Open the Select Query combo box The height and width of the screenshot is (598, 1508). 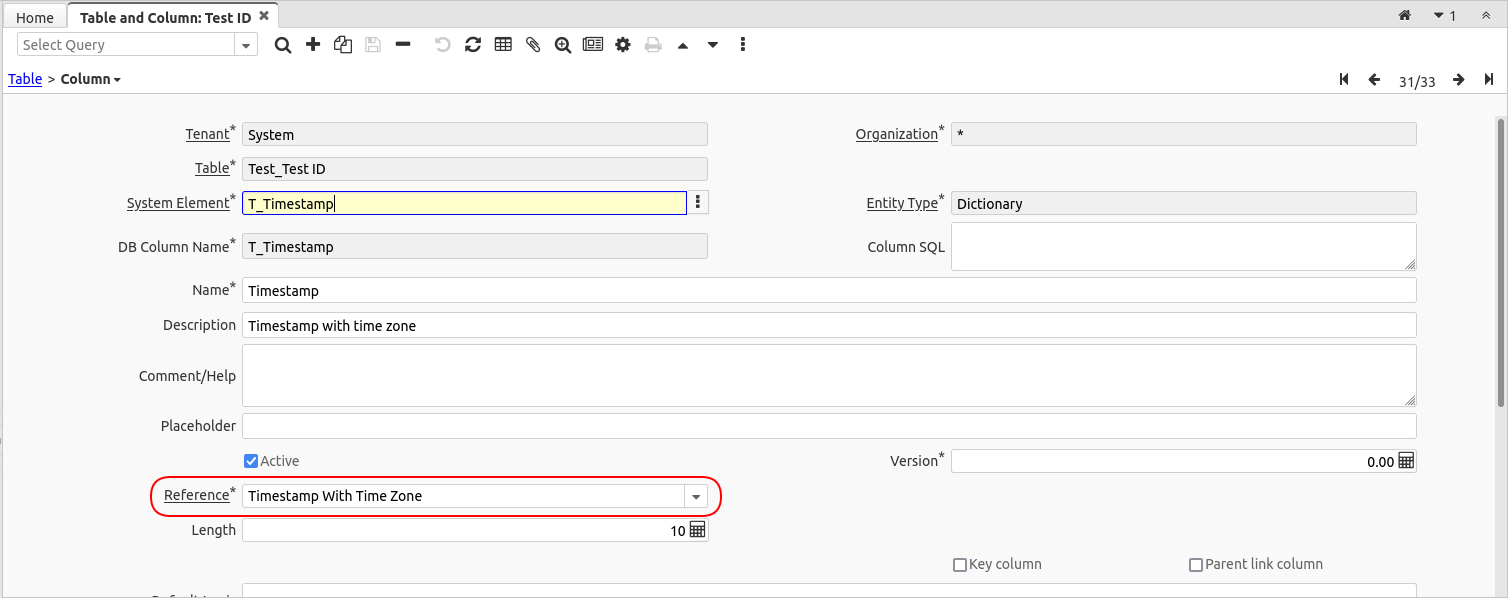pyautogui.click(x=246, y=45)
